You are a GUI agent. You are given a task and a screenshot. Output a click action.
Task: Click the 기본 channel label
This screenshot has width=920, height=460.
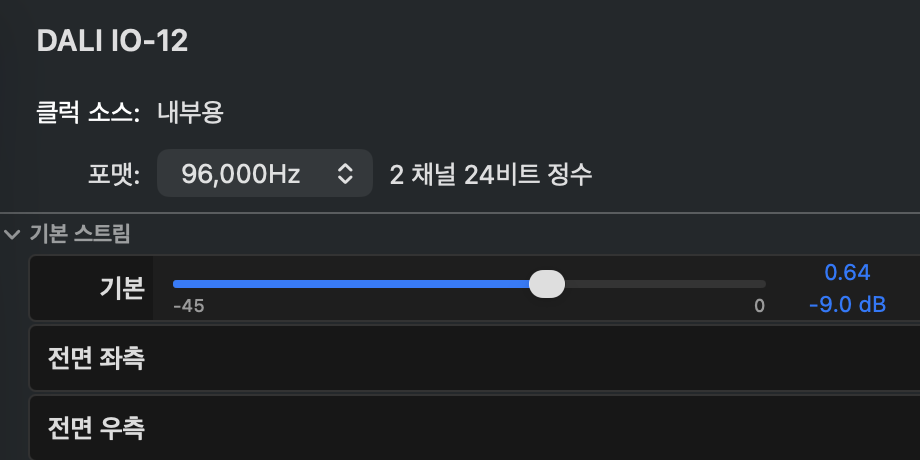[122, 288]
